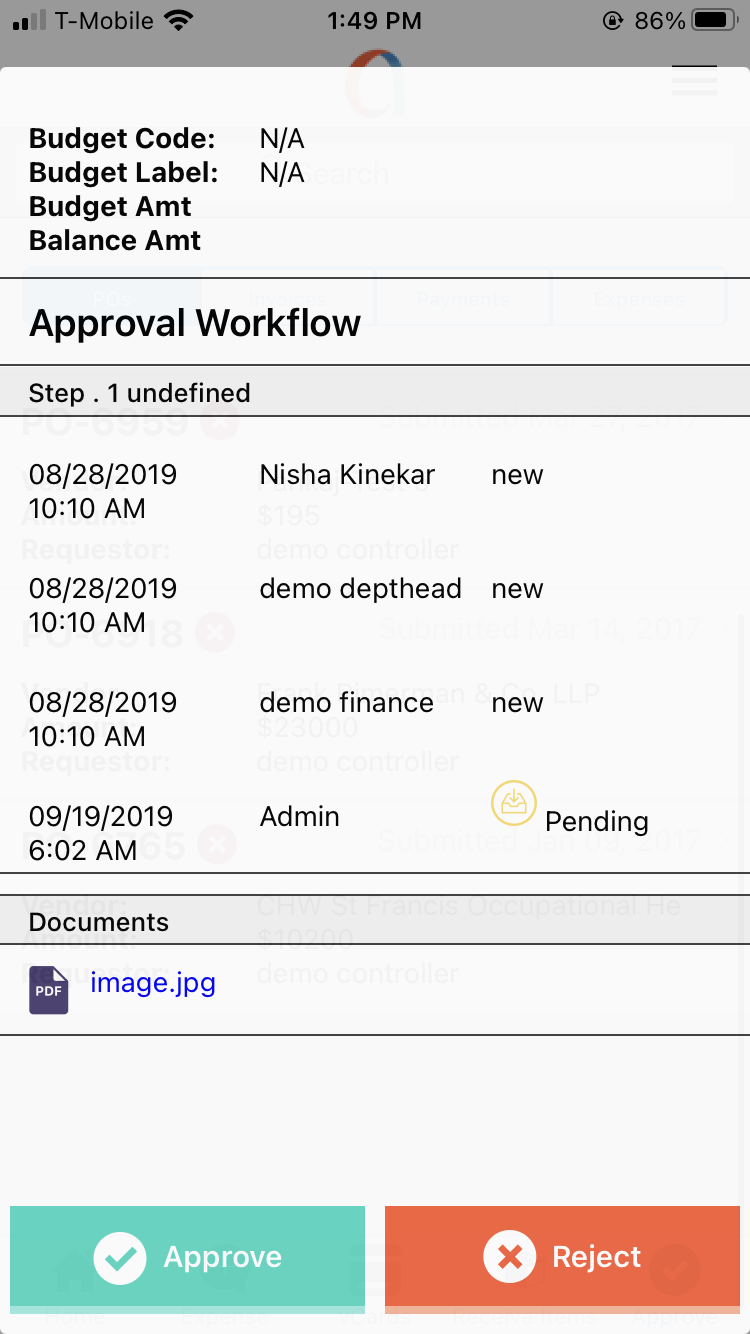Collapse the Documents section header

(99, 921)
